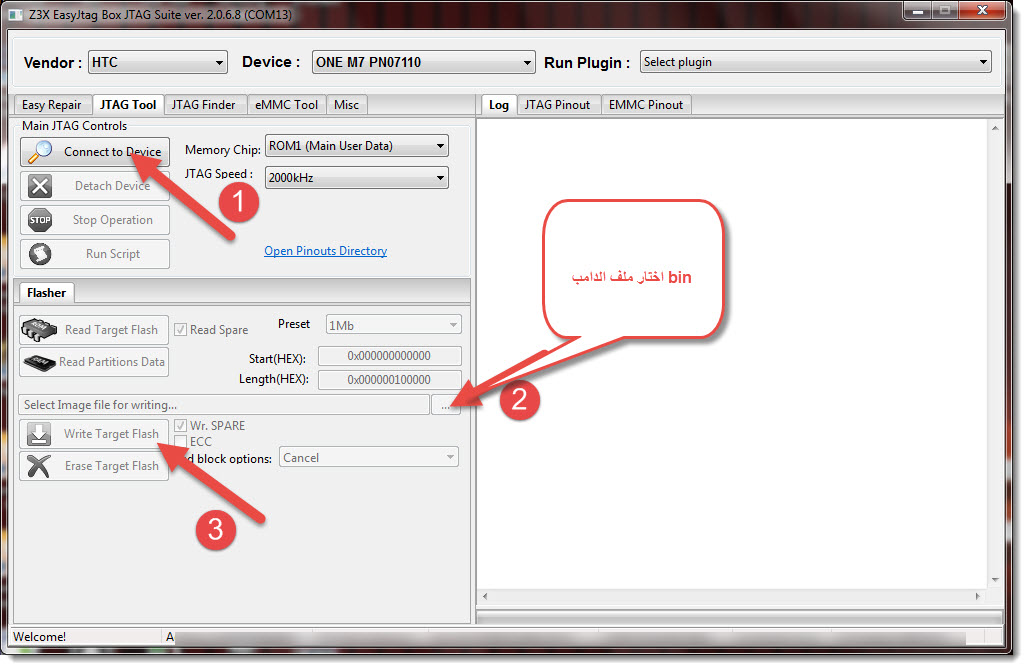
Task: Click the chip icon on Read Target Flash
Action: (39, 330)
